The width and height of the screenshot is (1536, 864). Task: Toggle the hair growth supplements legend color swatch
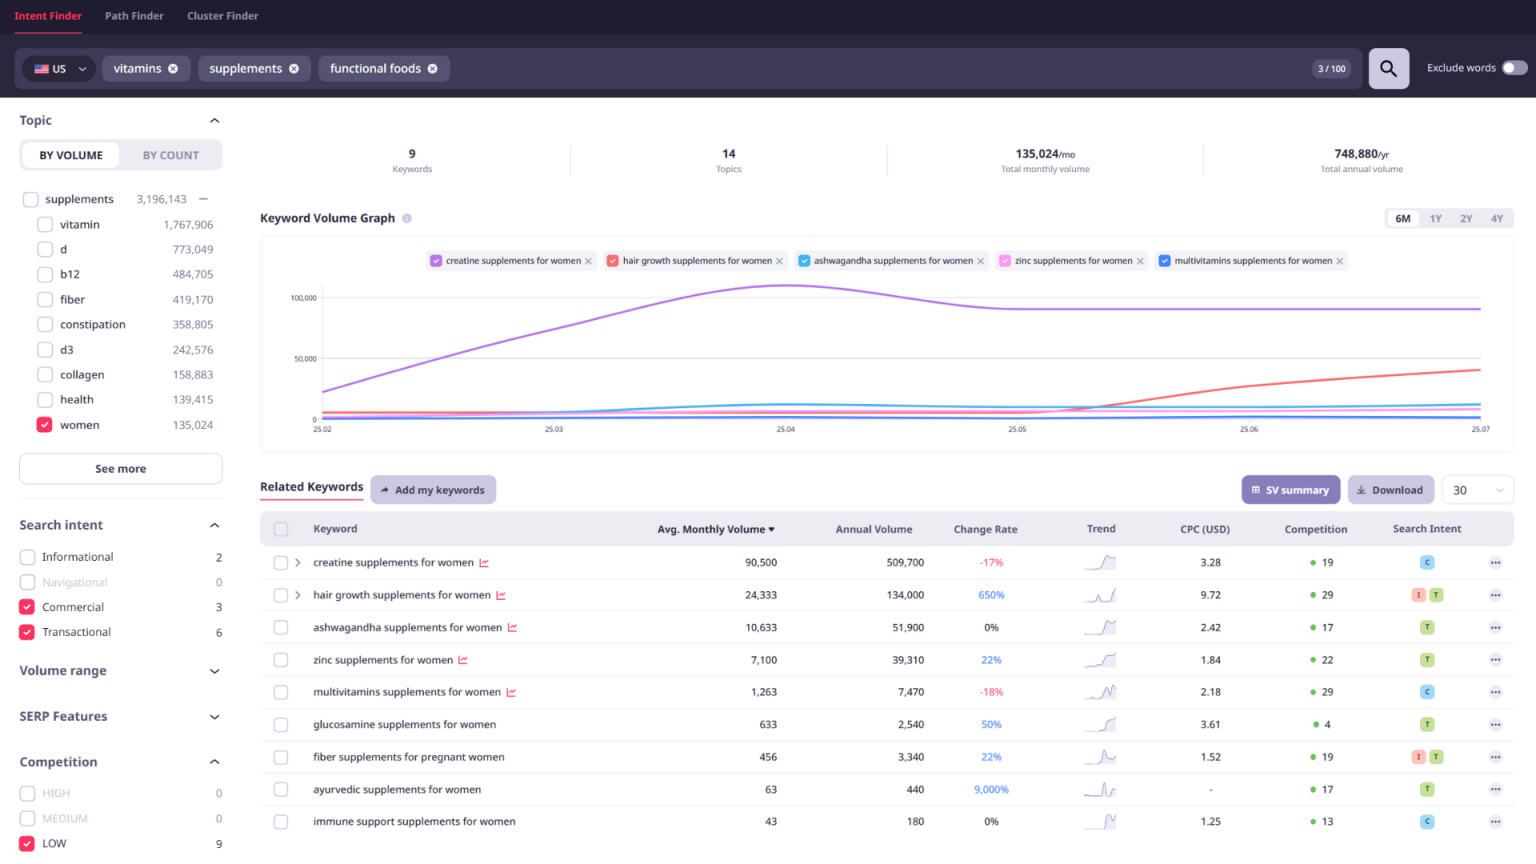click(x=613, y=261)
